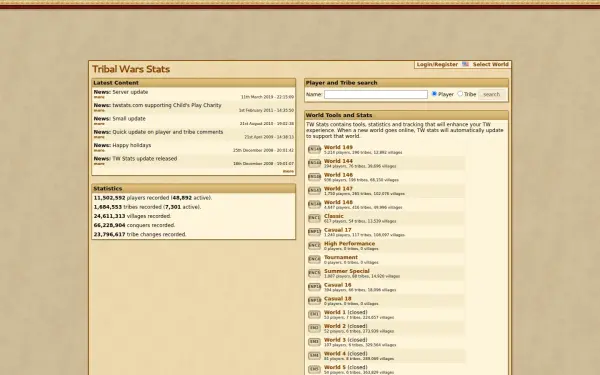Open World 147 stats link
This screenshot has width=600, height=375.
[338, 189]
